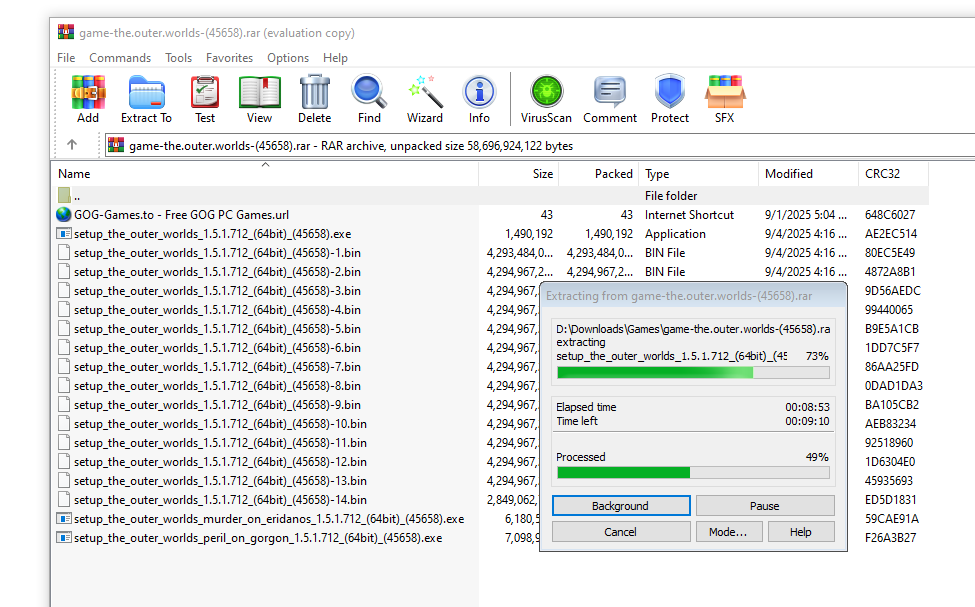Open the Options menu
The width and height of the screenshot is (975, 607).
click(x=288, y=57)
